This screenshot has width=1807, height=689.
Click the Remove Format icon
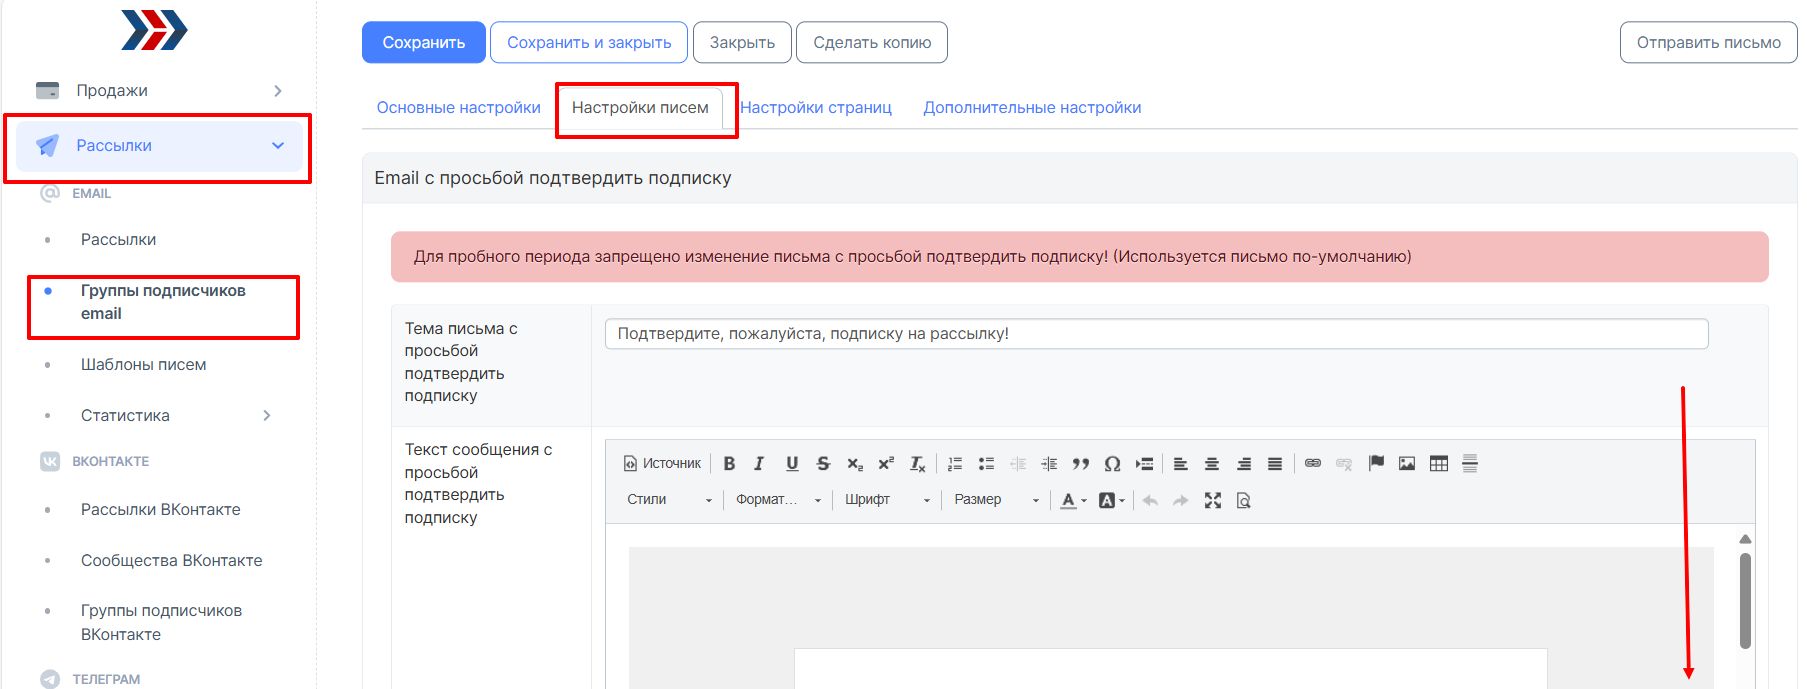pyautogui.click(x=917, y=464)
